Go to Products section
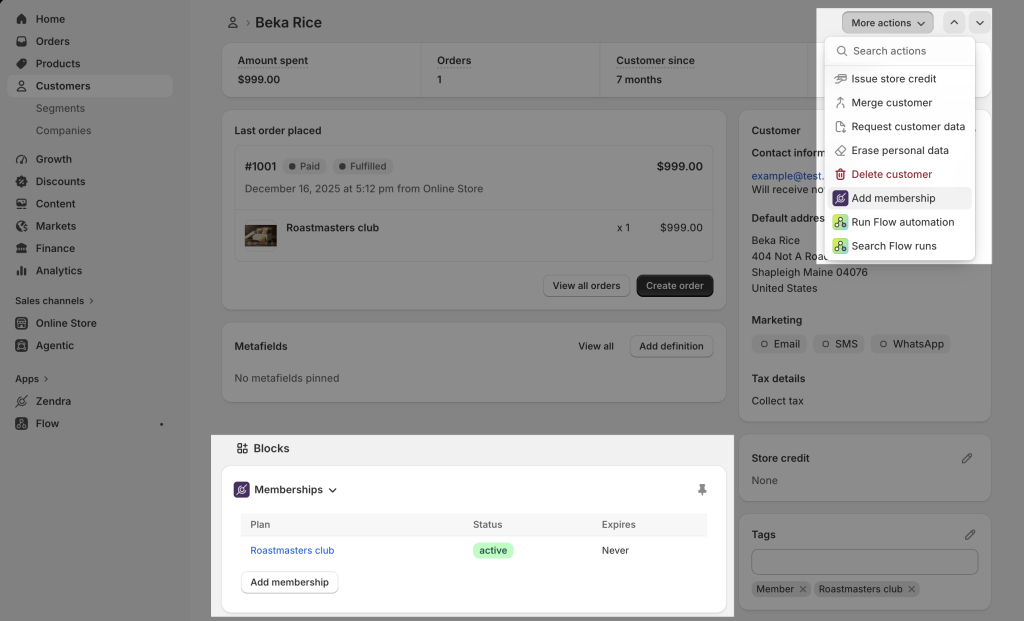 tap(57, 63)
